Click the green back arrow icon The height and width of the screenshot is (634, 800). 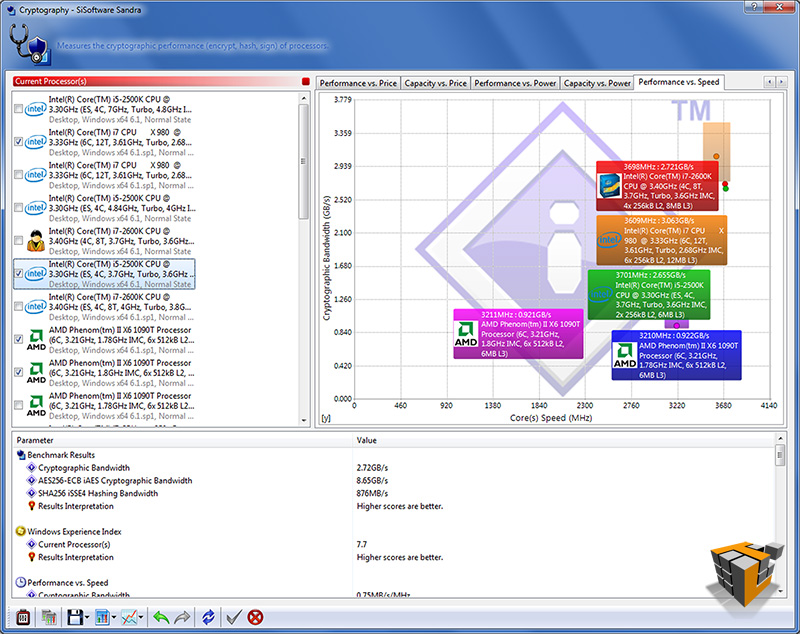(x=161, y=617)
